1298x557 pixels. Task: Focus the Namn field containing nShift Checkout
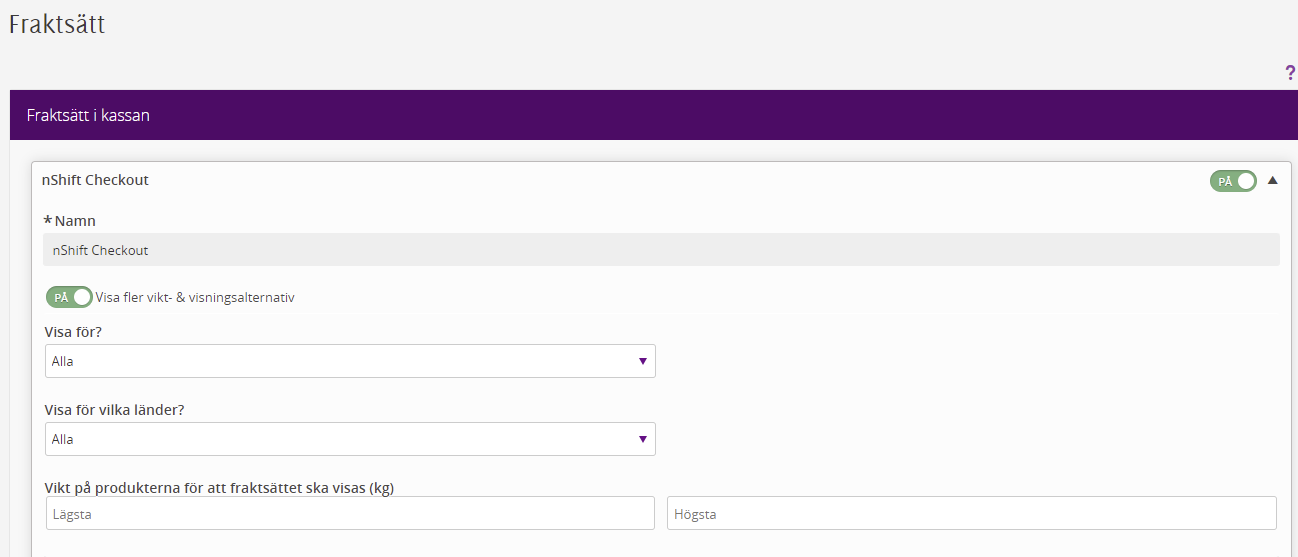[661, 250]
